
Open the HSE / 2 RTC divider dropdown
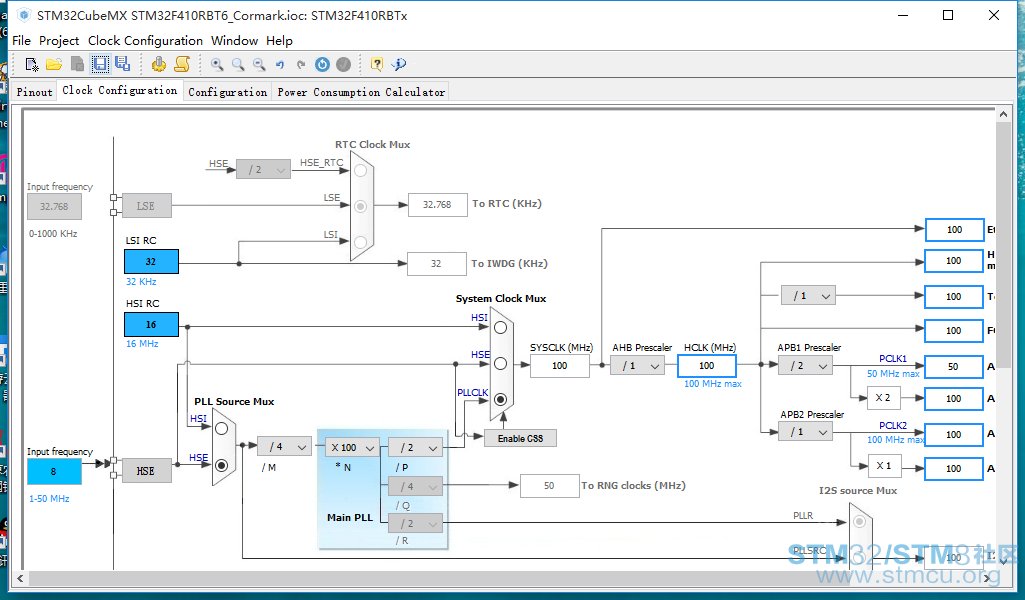click(263, 169)
